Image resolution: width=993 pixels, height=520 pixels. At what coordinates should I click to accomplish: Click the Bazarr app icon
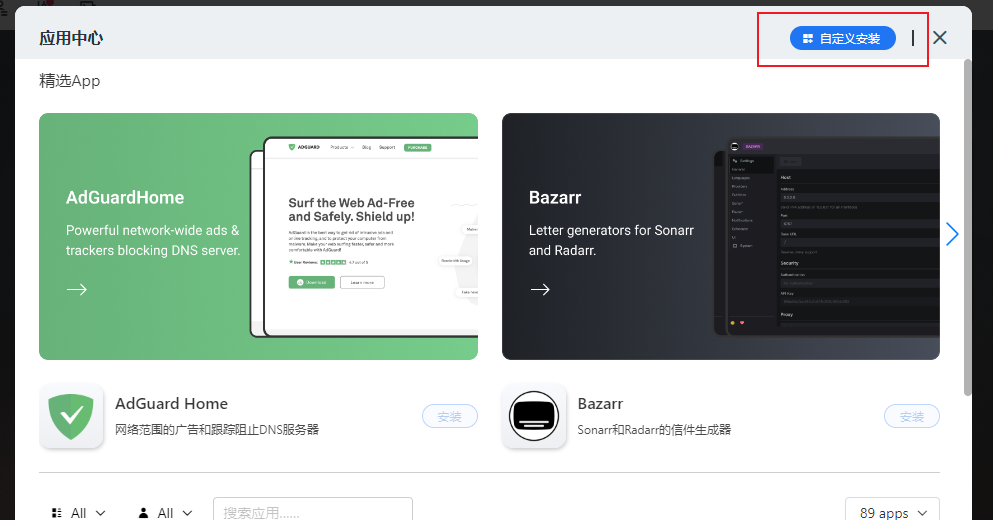534,416
